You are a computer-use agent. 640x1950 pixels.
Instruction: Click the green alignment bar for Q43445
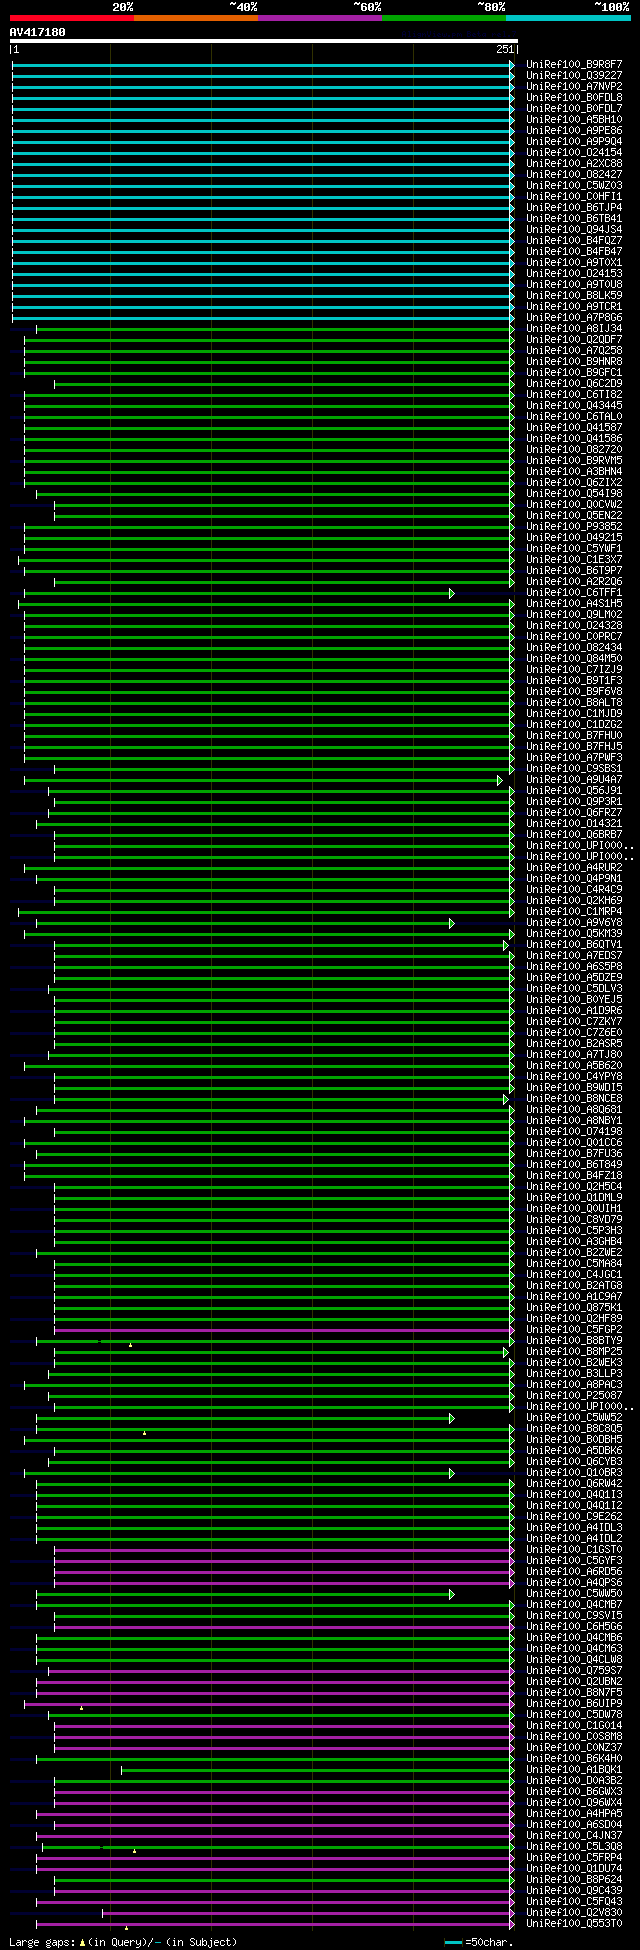coord(268,406)
